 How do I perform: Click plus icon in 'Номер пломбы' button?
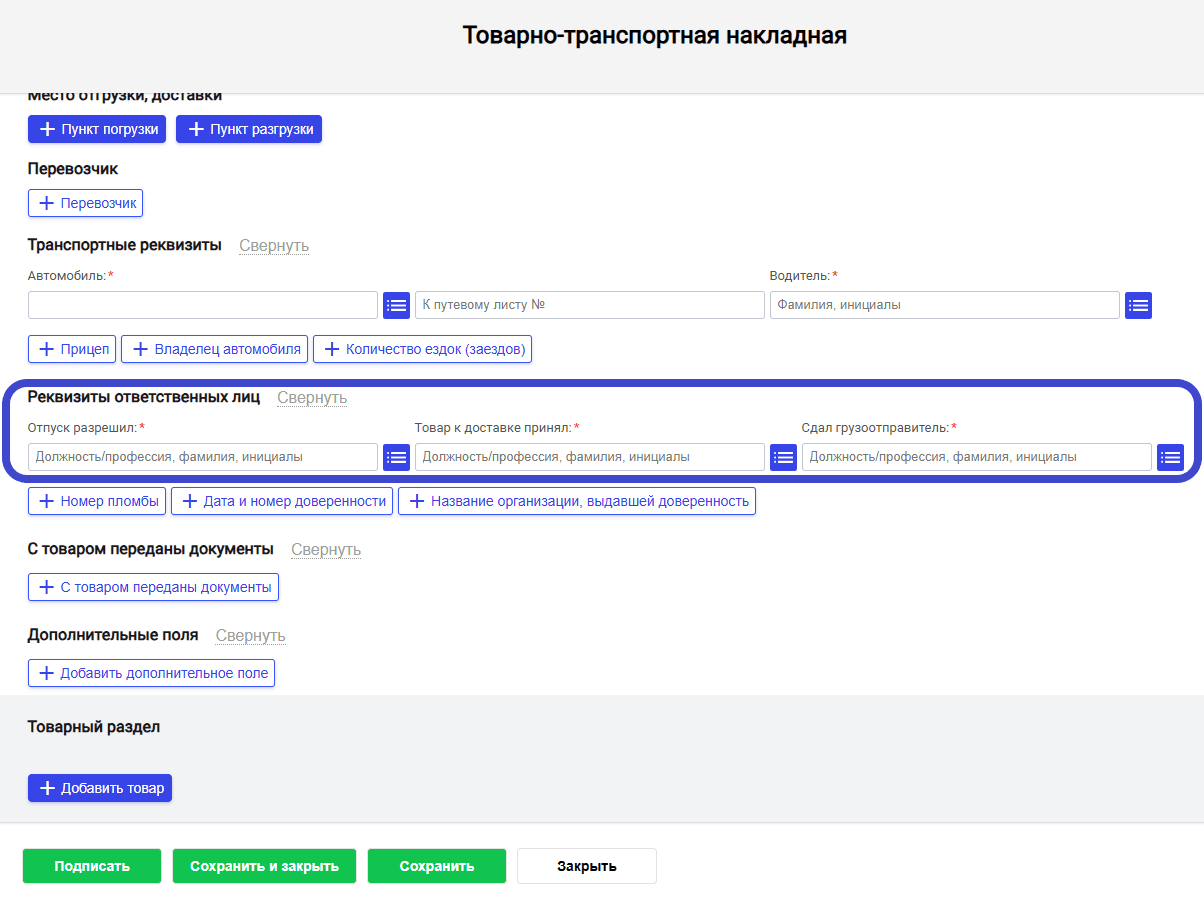(46, 500)
